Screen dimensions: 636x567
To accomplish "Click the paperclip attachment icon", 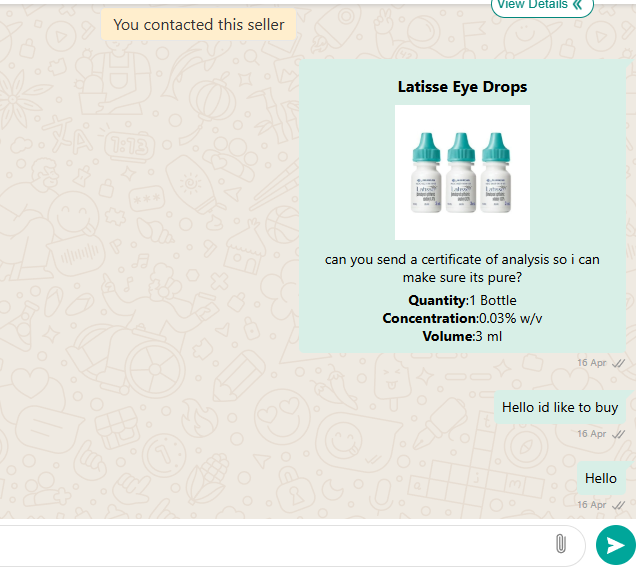I will click(561, 543).
